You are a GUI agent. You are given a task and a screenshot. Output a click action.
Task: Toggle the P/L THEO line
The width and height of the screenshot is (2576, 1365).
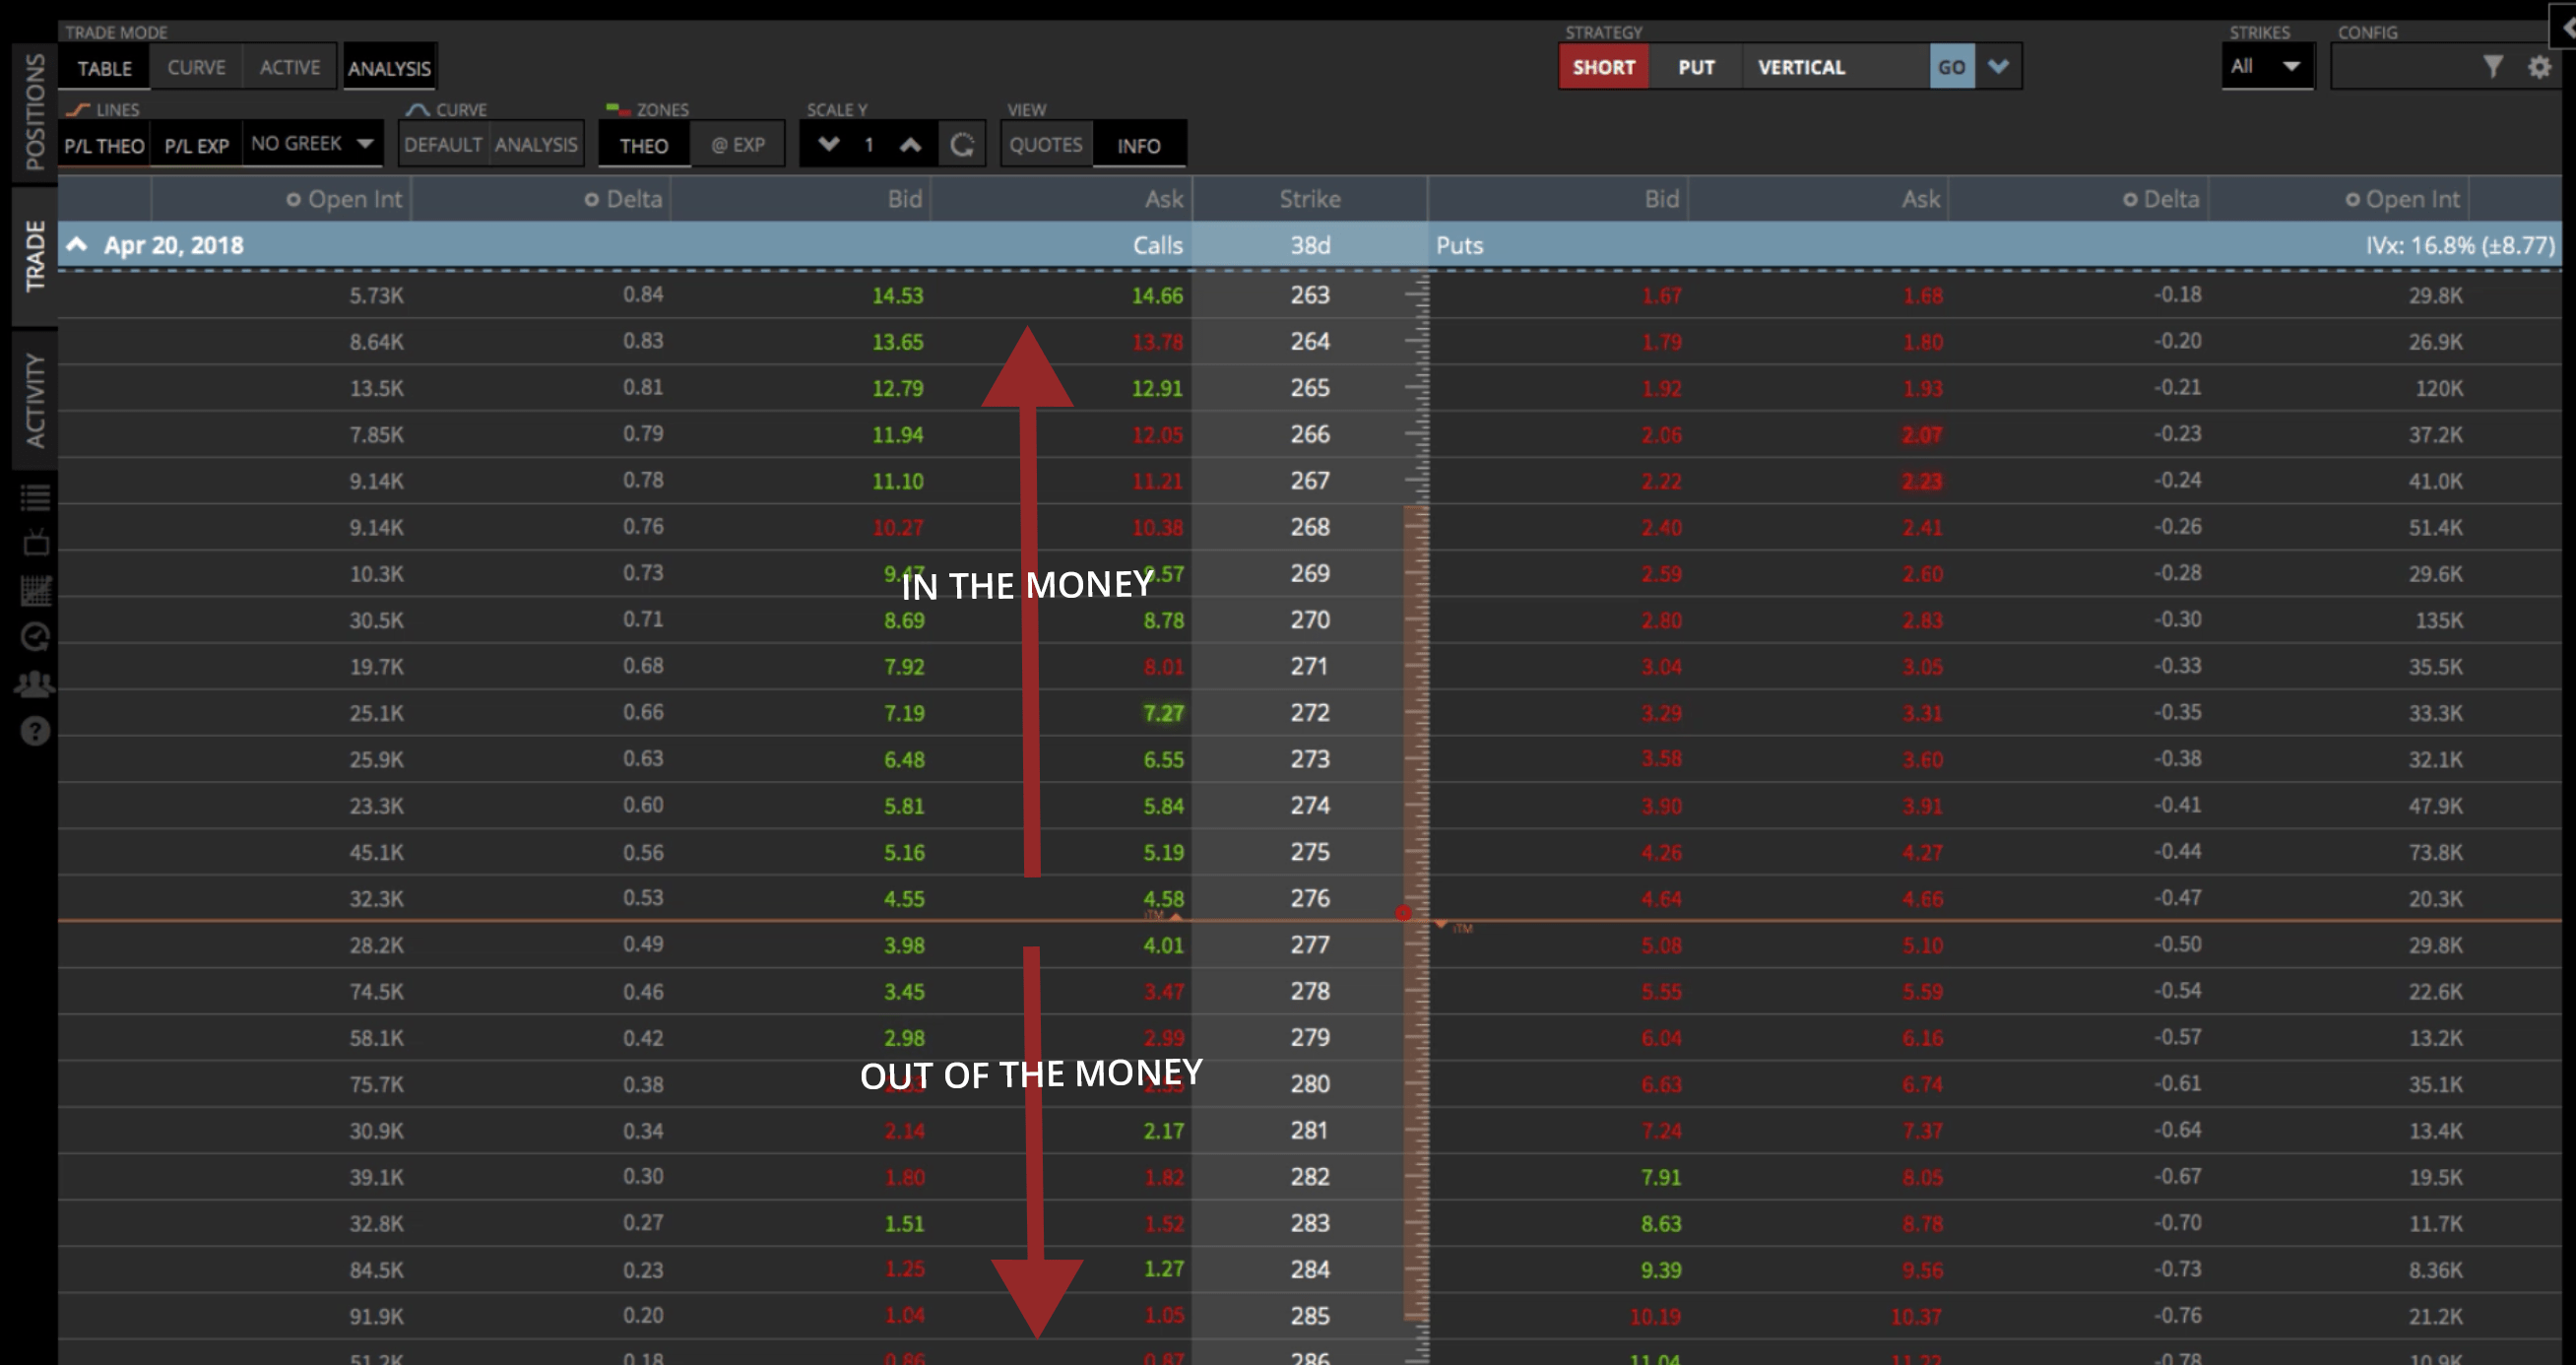click(104, 146)
